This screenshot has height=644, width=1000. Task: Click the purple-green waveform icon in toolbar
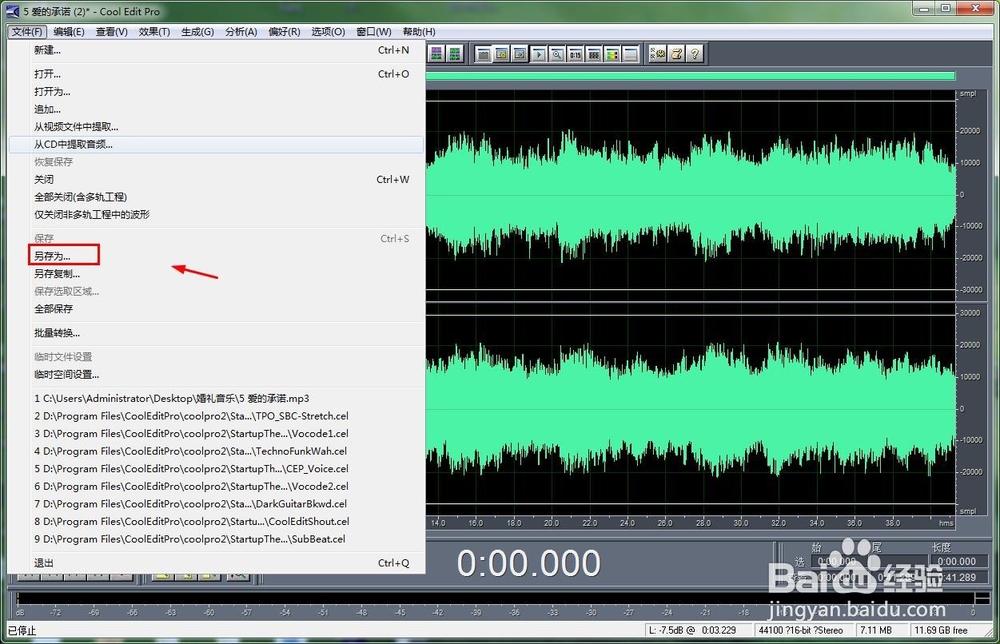436,54
